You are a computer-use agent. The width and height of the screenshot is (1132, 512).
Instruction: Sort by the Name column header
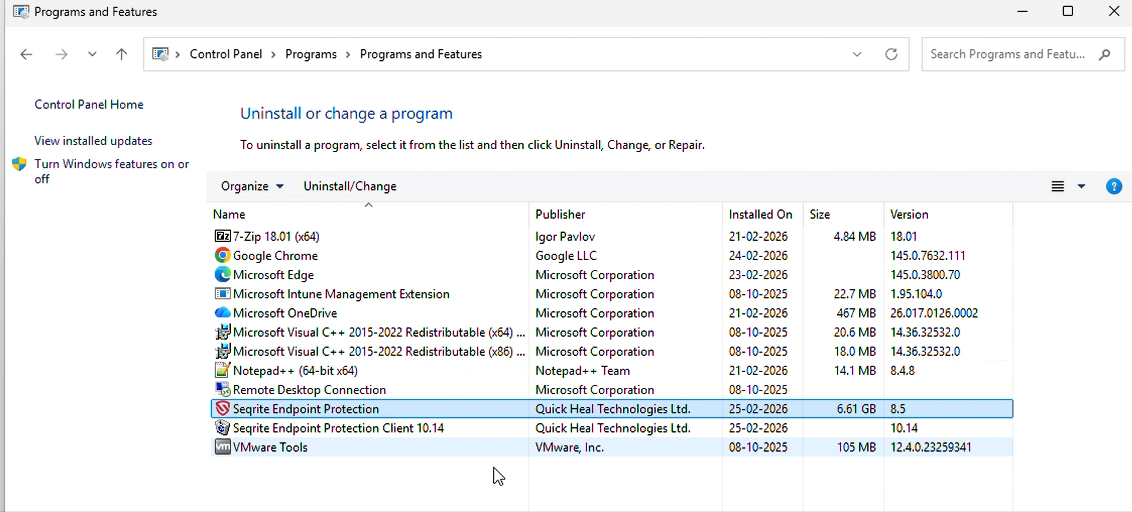(x=370, y=214)
